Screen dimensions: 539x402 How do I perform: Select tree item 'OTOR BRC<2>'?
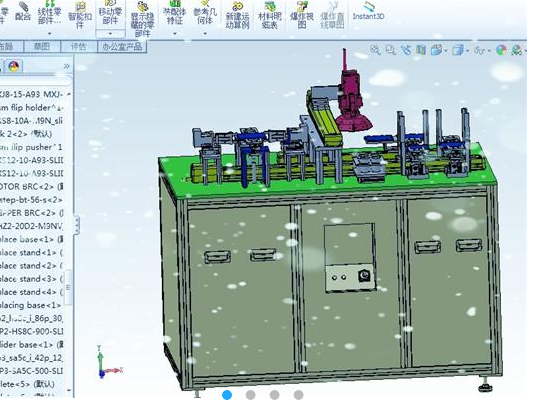(x=32, y=187)
